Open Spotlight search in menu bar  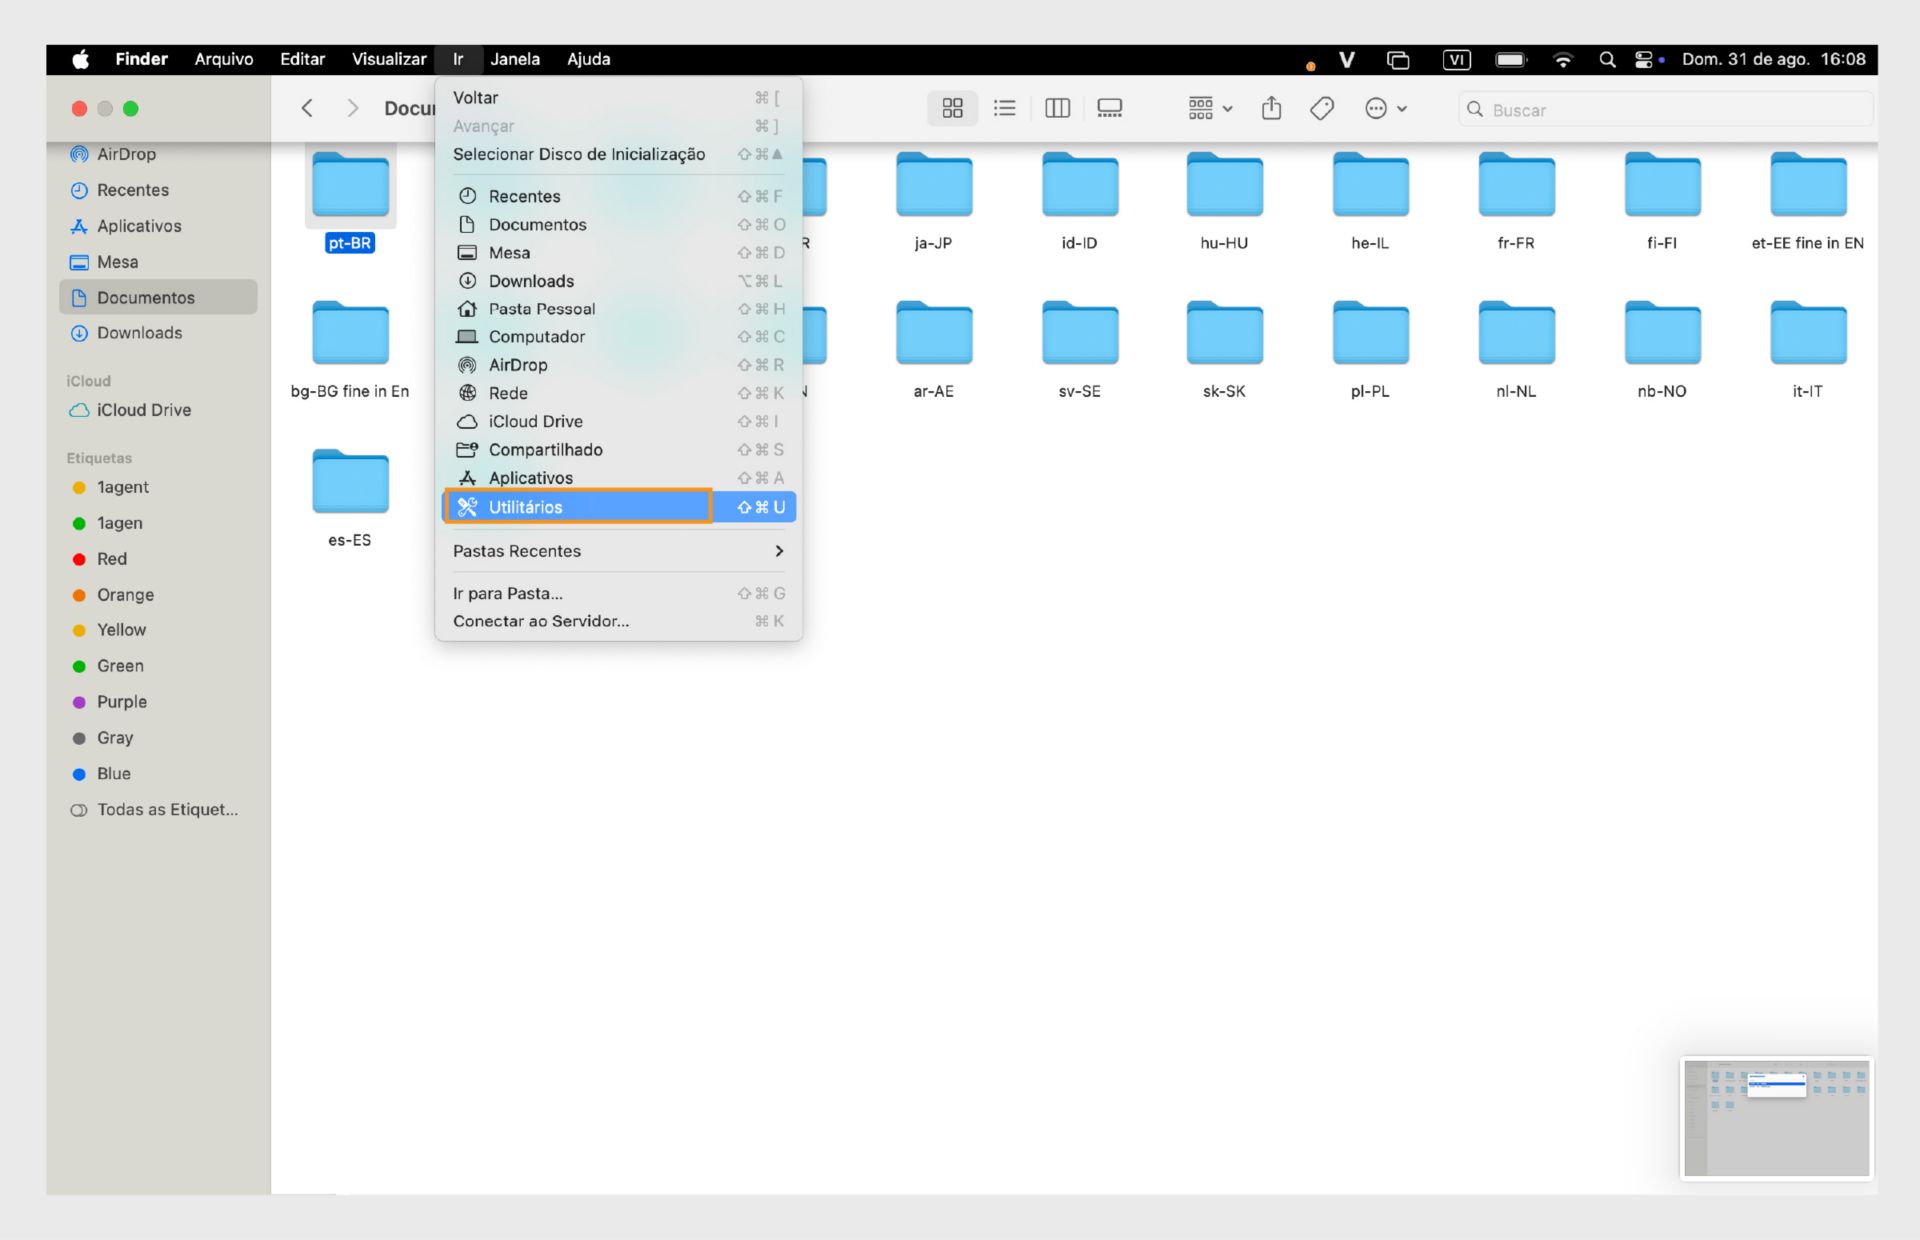tap(1607, 59)
